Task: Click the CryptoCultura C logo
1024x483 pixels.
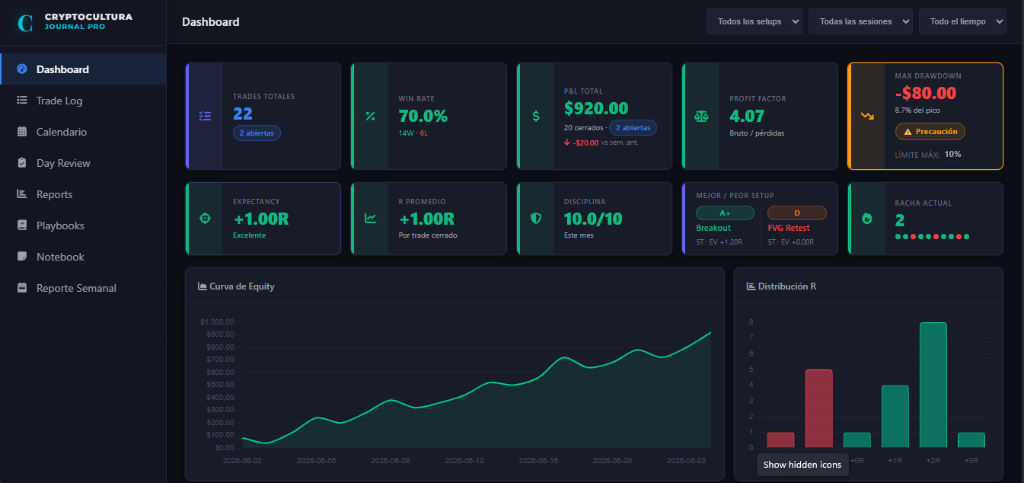Action: point(25,23)
